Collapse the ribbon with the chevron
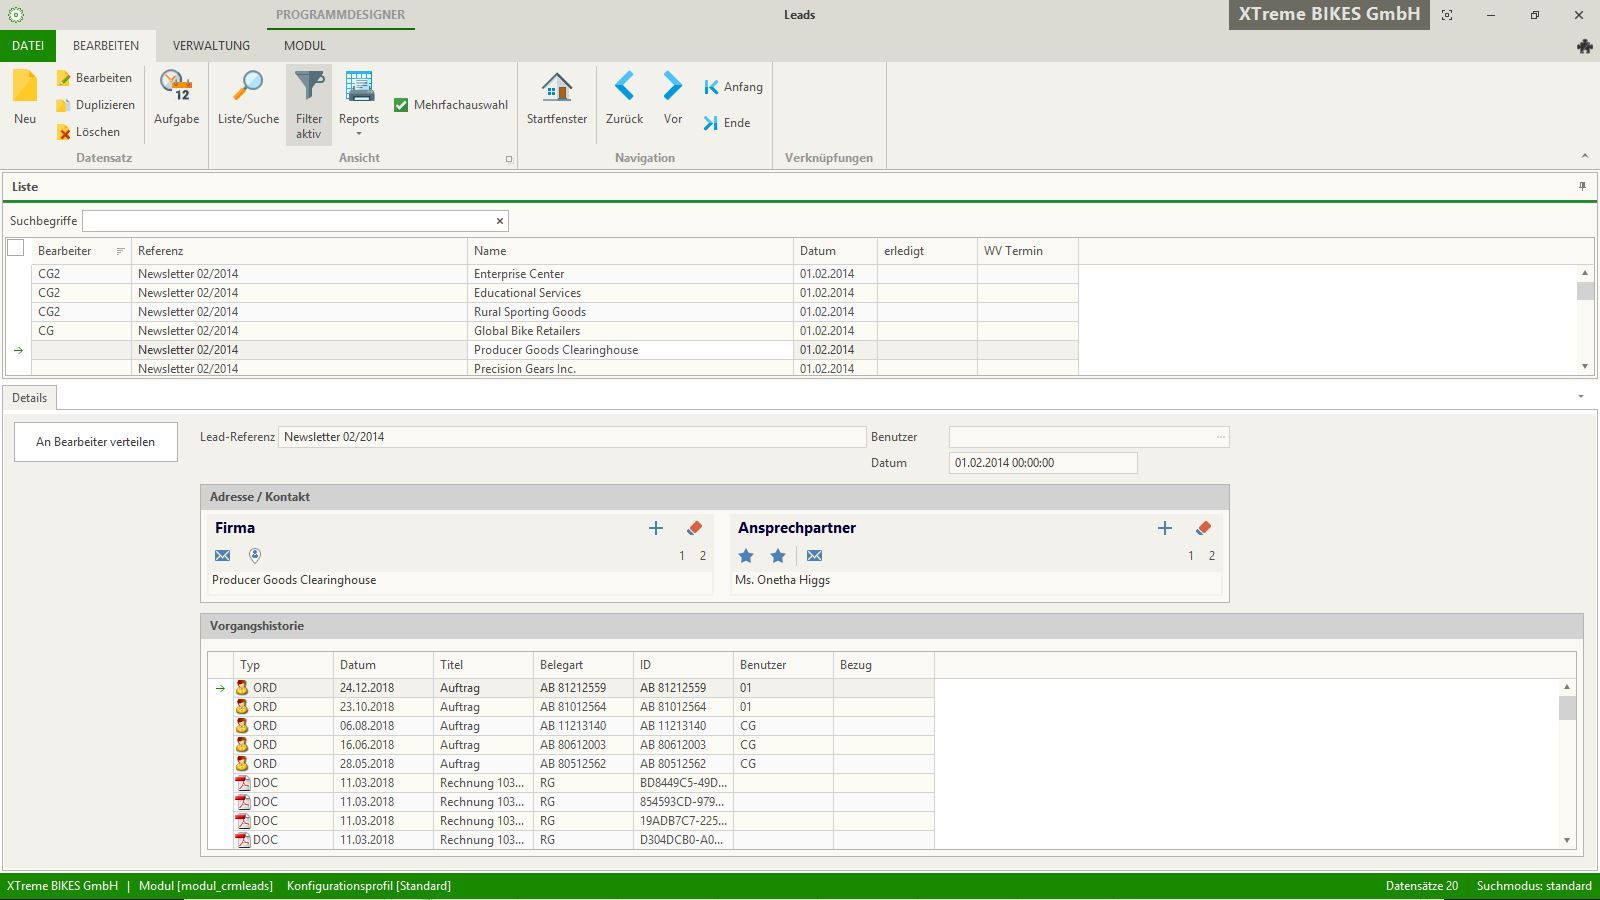The height and width of the screenshot is (900, 1600). click(x=1584, y=156)
